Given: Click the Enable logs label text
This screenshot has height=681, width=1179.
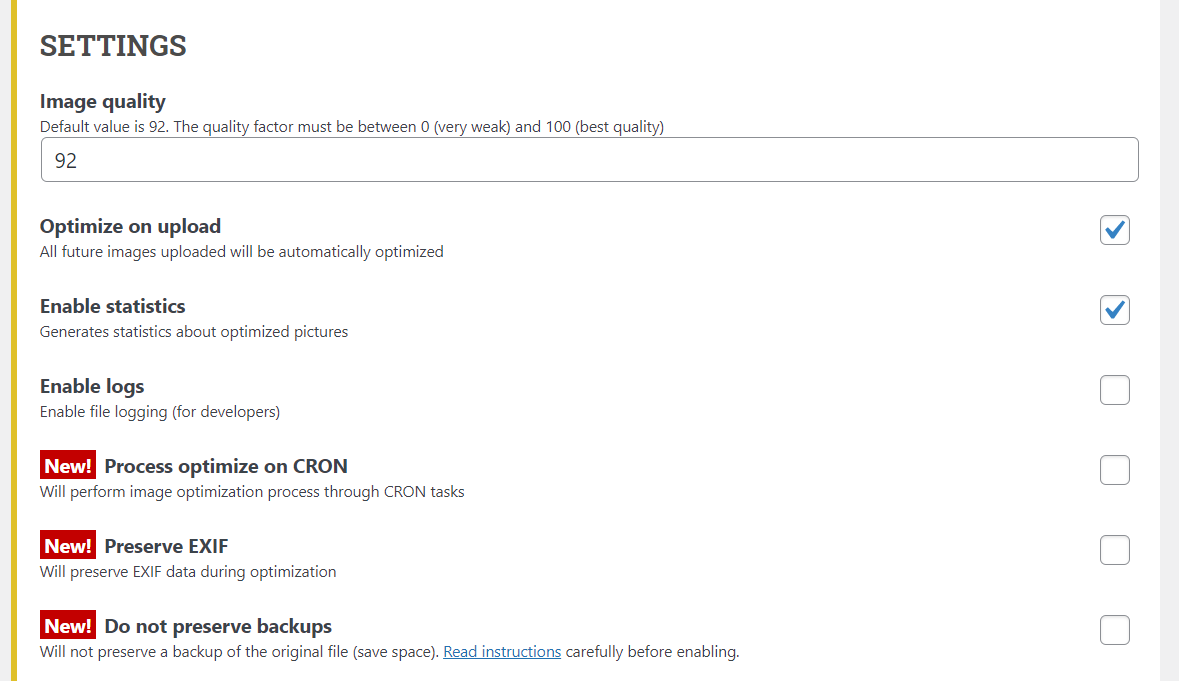Looking at the screenshot, I should [92, 386].
